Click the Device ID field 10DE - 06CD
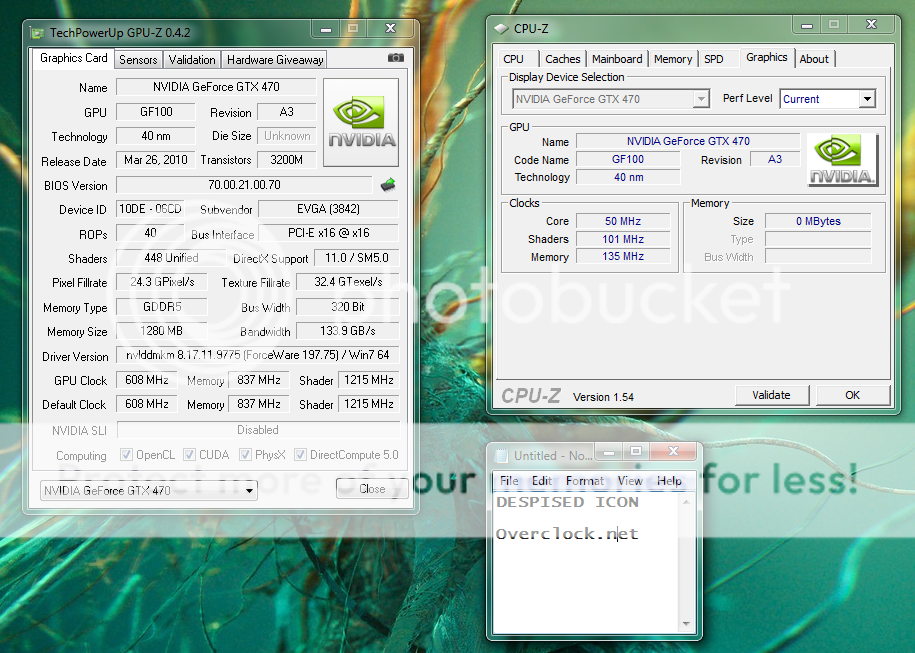This screenshot has height=653, width=915. coord(151,209)
